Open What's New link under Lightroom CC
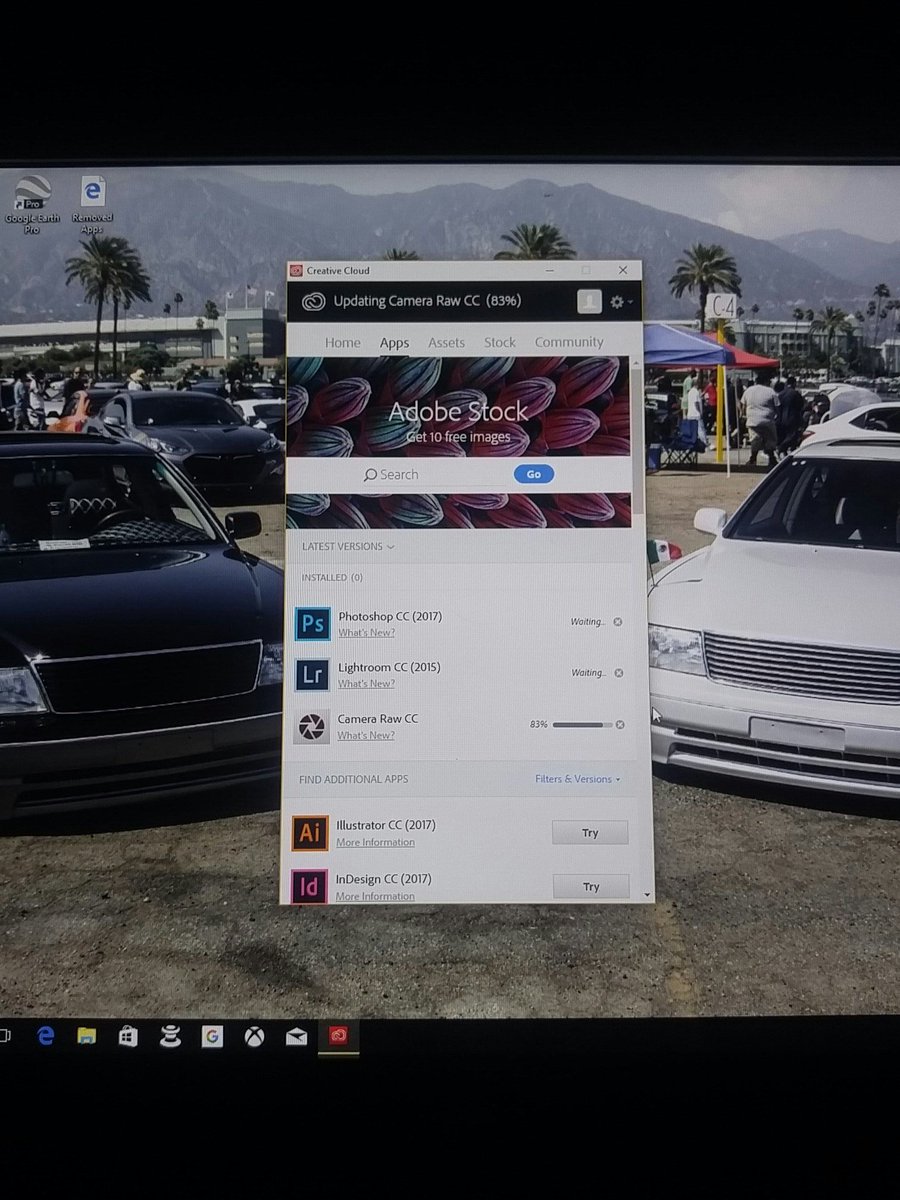This screenshot has width=900, height=1200. [x=366, y=683]
